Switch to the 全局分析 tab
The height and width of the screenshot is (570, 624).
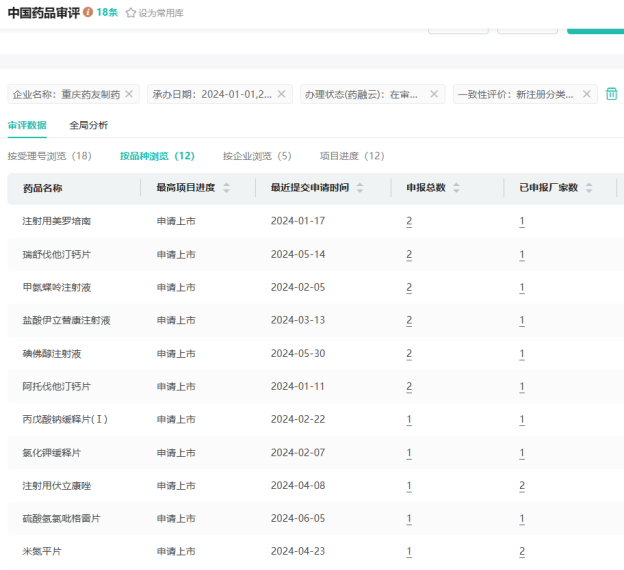click(x=89, y=126)
